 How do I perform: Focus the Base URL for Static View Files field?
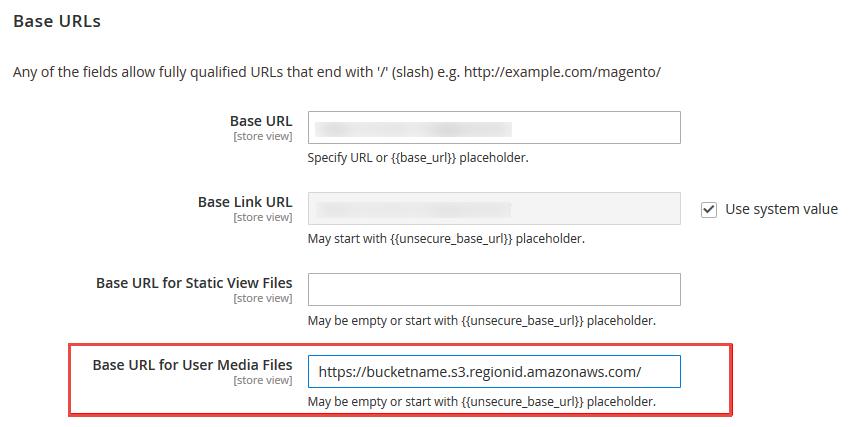[x=494, y=290]
